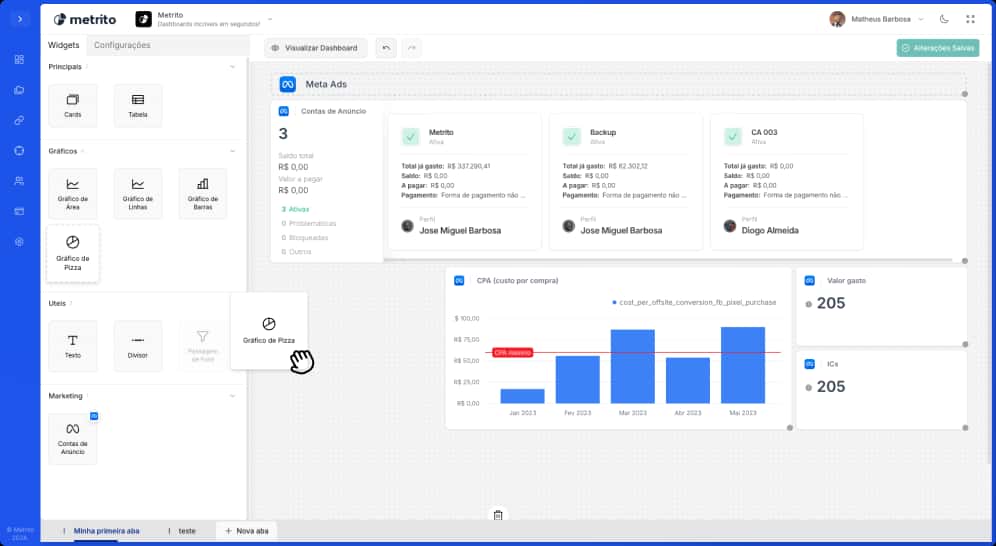The image size is (996, 546).
Task: Choose the Gráfico de Área widget
Action: click(x=73, y=193)
